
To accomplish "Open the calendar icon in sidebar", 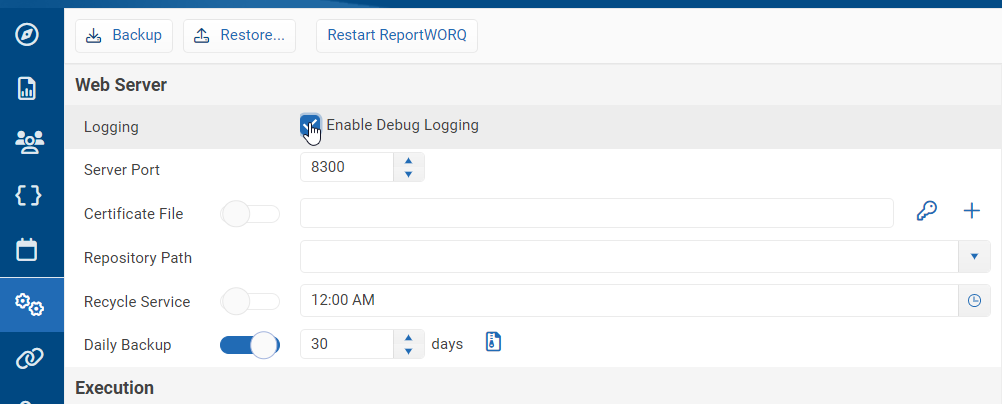I will (x=28, y=250).
